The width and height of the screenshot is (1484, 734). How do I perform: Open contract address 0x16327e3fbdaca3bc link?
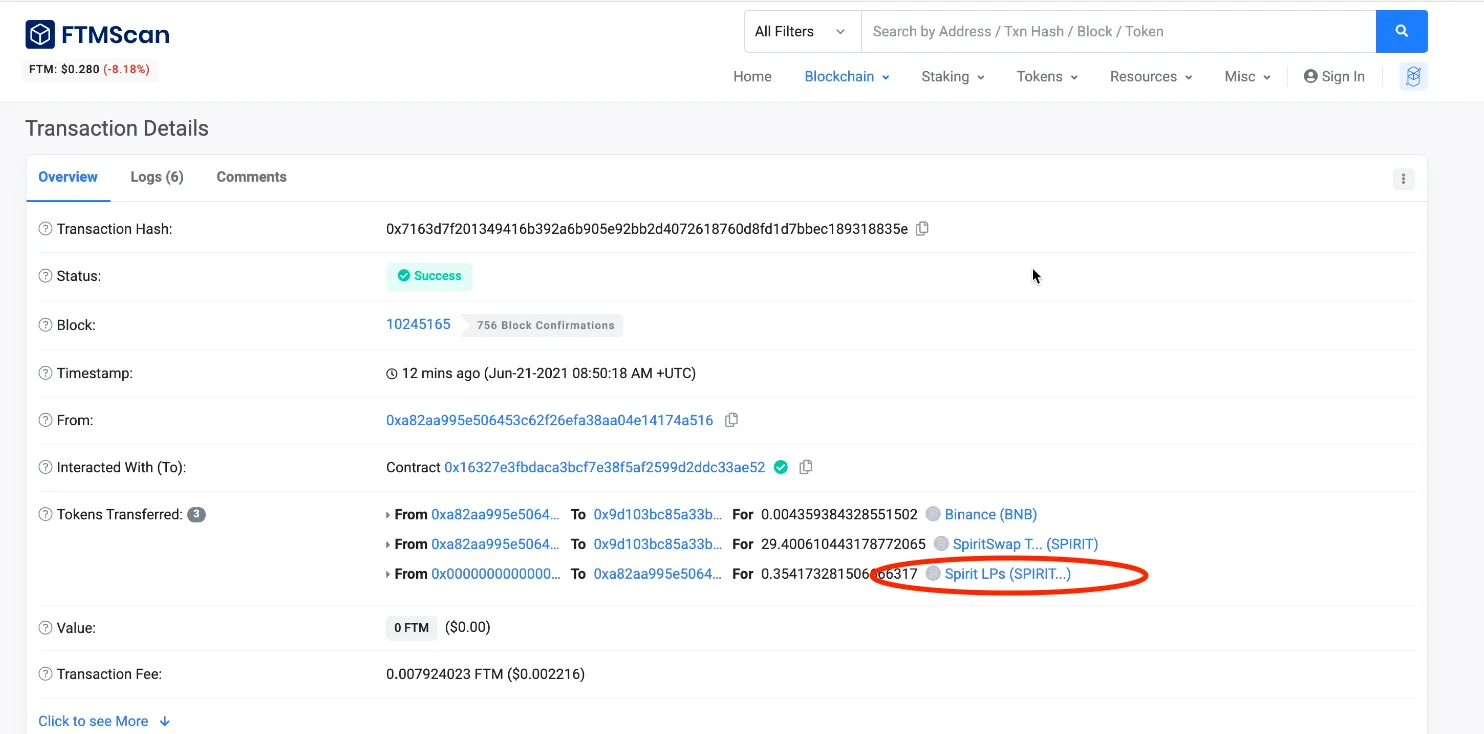(x=605, y=467)
